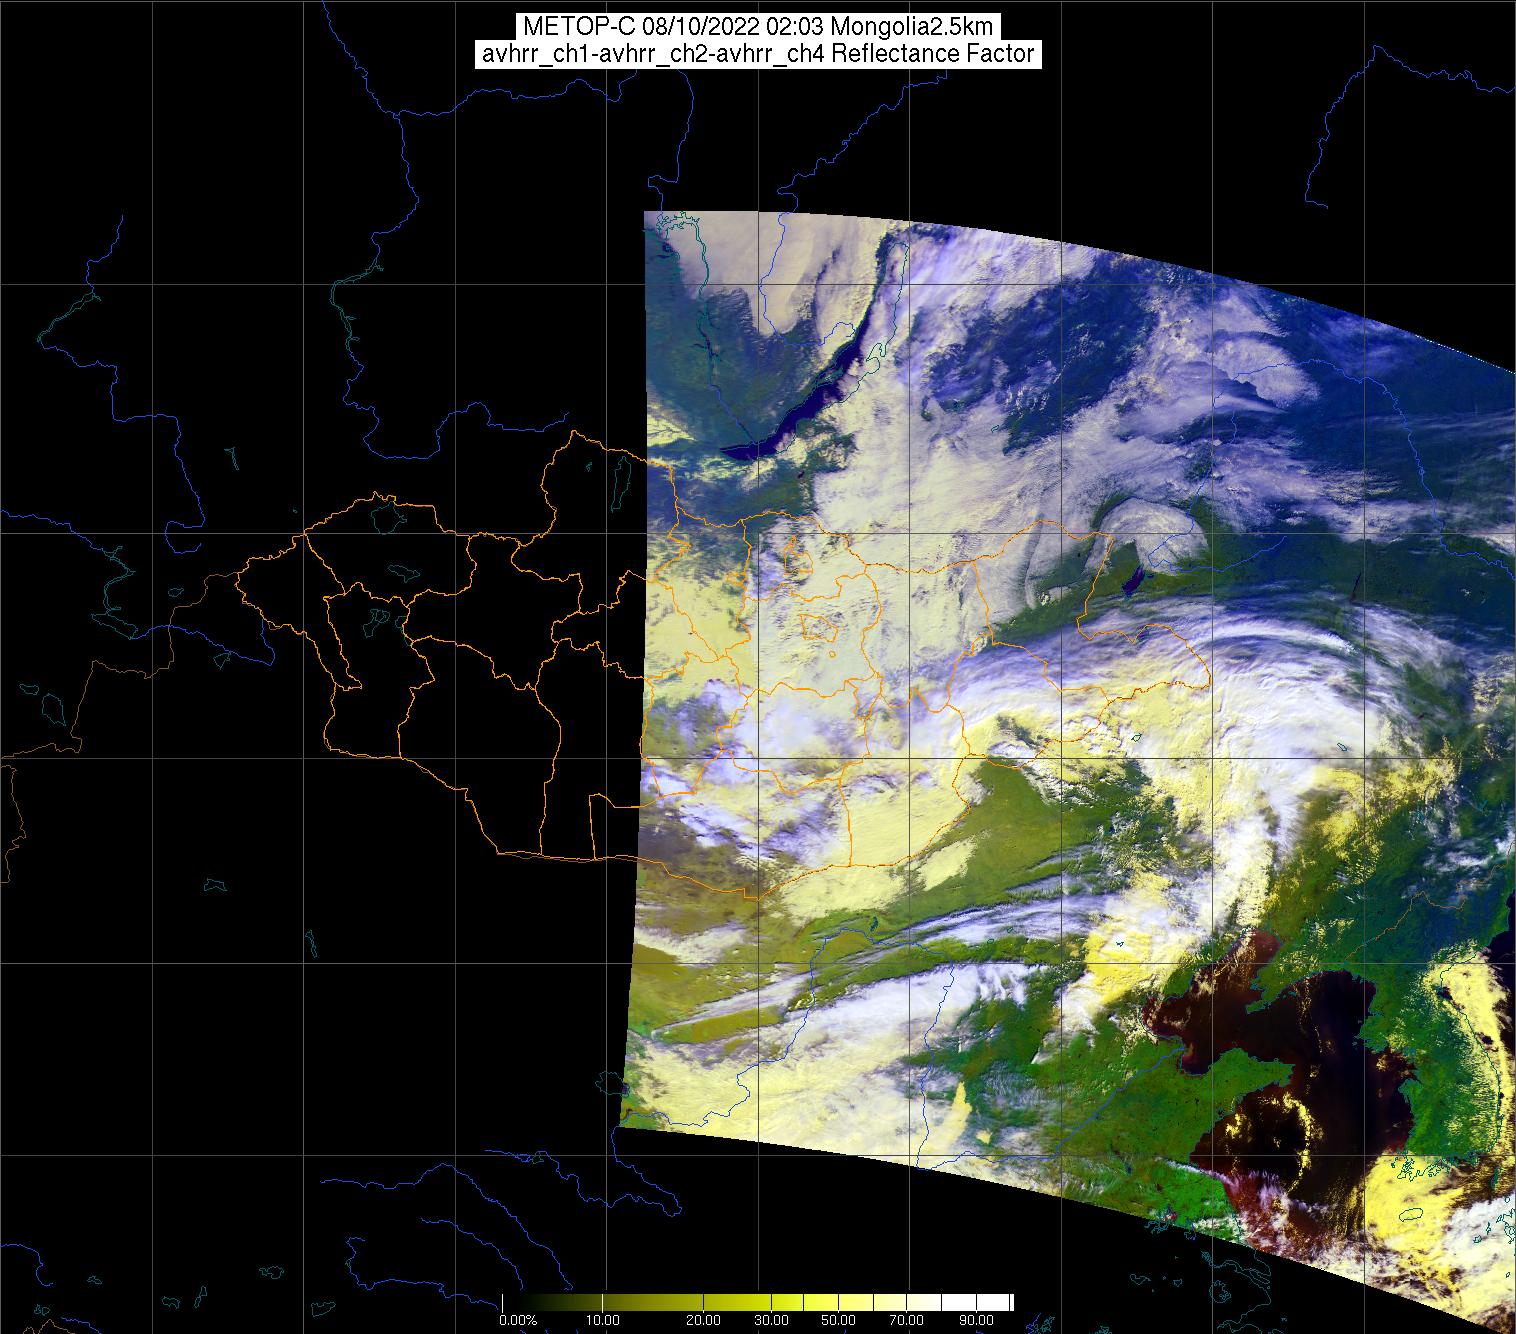Click the 'avhrr_ch1-avhrr_ch2-avhrr_ch4 Reflectance Factor' caption
Viewport: 1516px width, 1334px height.
coord(758,54)
